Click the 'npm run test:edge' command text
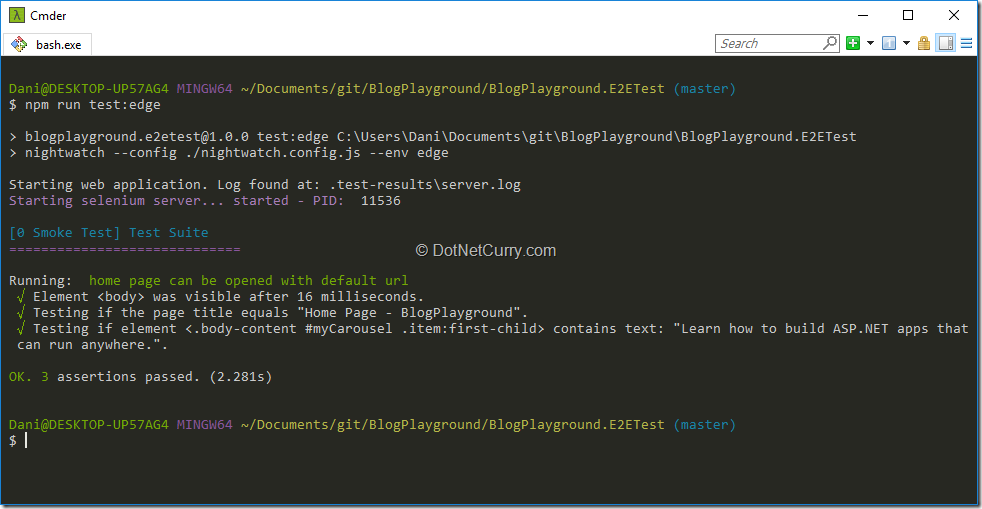This screenshot has height=509, width=982. pyautogui.click(x=93, y=105)
